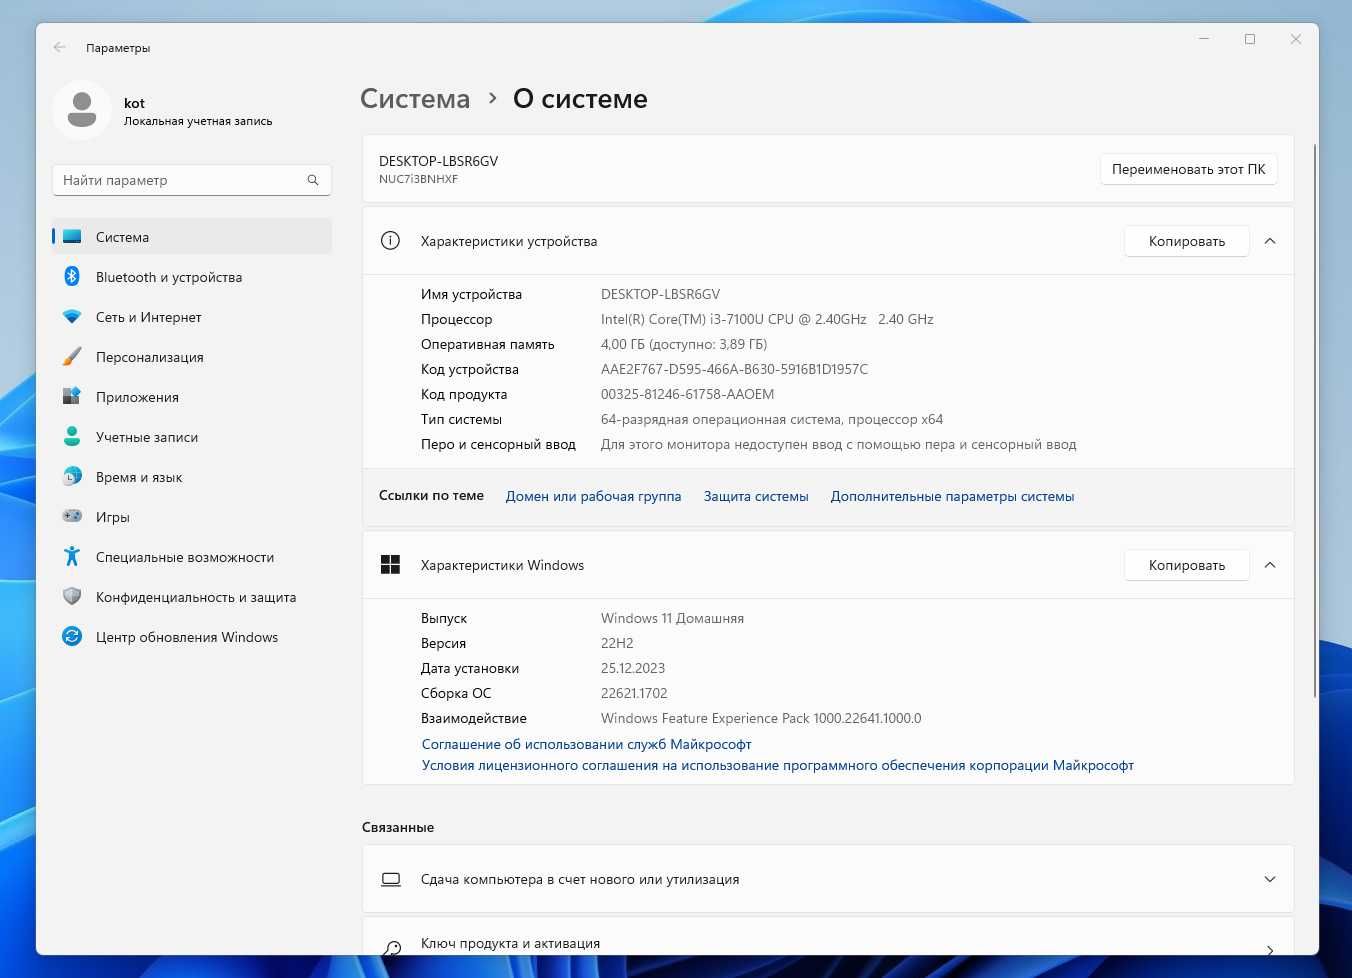
Task: Click Переименовать этот ПК button
Action: pos(1188,169)
